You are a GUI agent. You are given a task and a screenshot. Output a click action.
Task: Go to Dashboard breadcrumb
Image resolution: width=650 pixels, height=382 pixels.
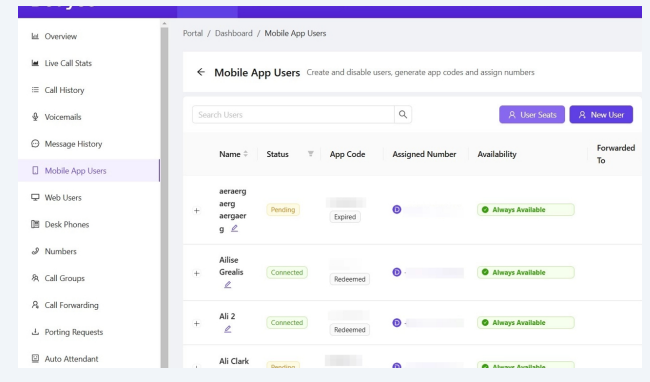click(x=233, y=33)
